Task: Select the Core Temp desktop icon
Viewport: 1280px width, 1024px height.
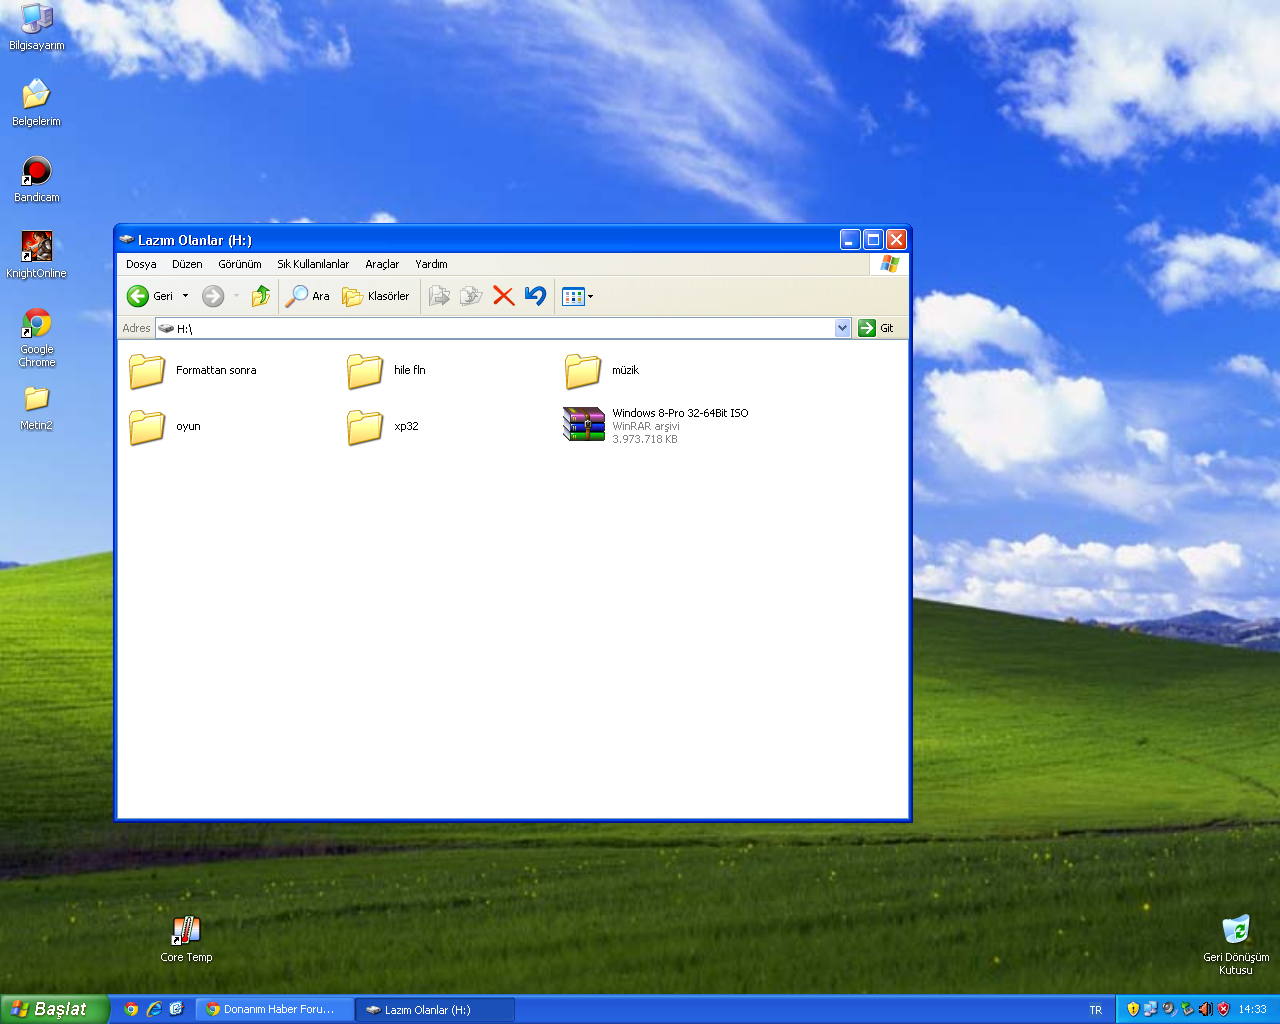Action: click(186, 940)
